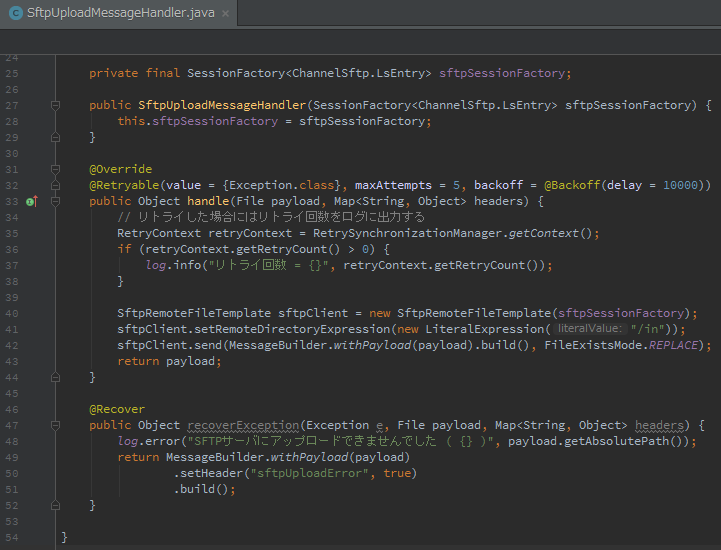
Task: Click line number 54 in gutter
Action: pyautogui.click(x=12, y=538)
